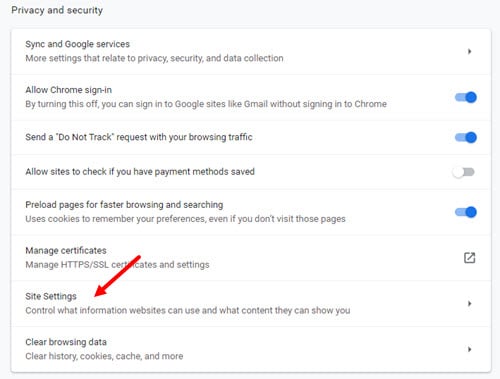Click Privacy and security heading
This screenshot has height=379, width=500.
click(57, 10)
